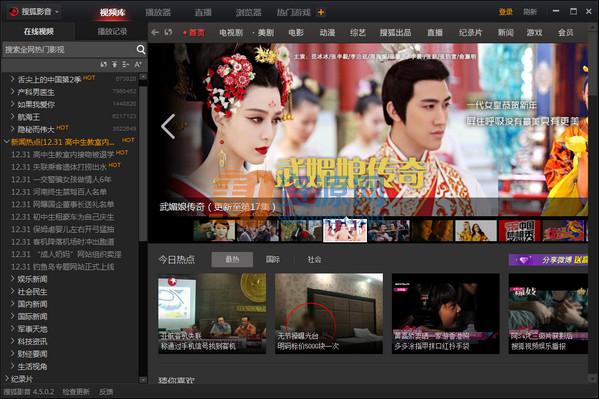Expand 航海王 tree item
The width and height of the screenshot is (599, 399).
click(13, 117)
